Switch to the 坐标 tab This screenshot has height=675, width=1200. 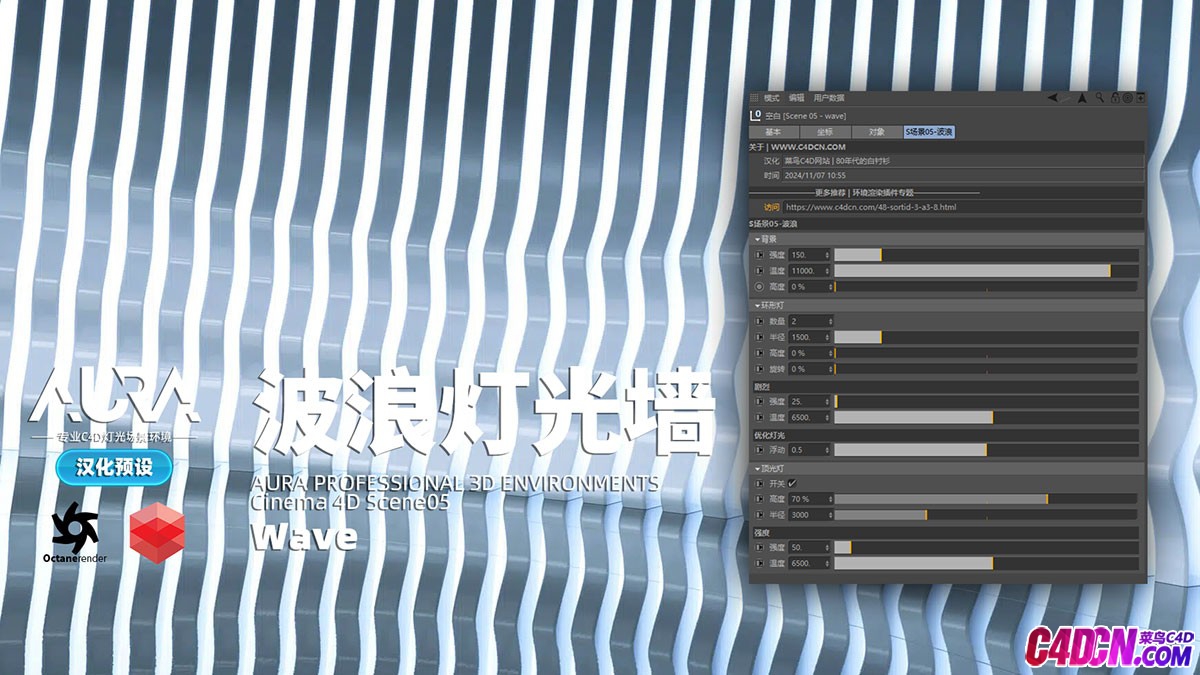tap(825, 132)
